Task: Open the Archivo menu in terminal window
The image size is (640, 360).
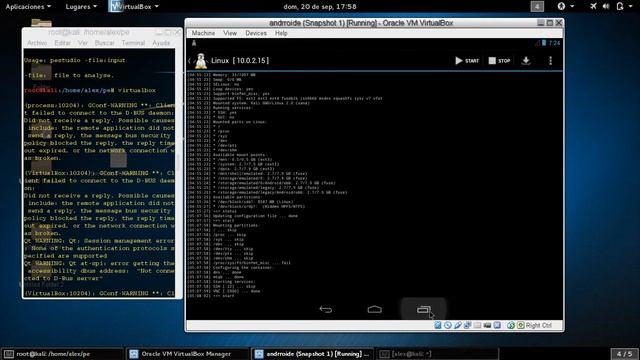Action: 37,43
